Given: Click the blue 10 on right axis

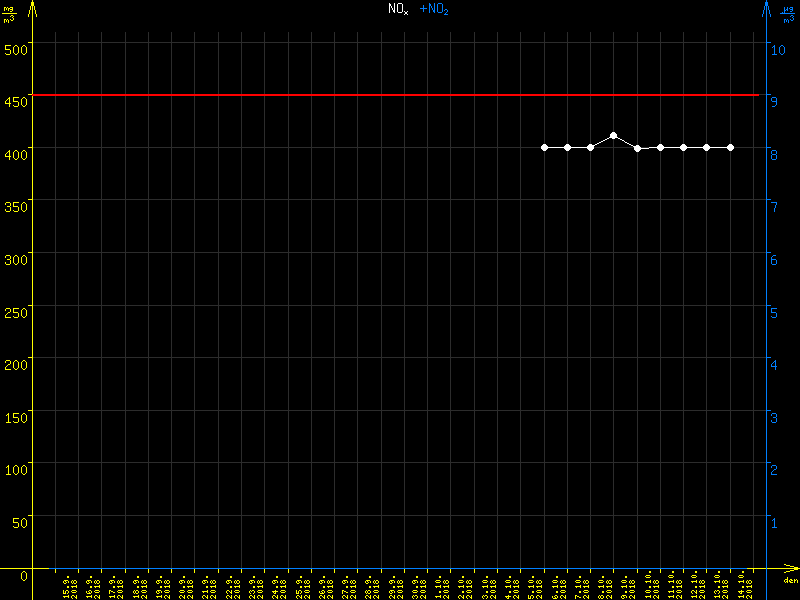Looking at the screenshot, I should 775,47.
